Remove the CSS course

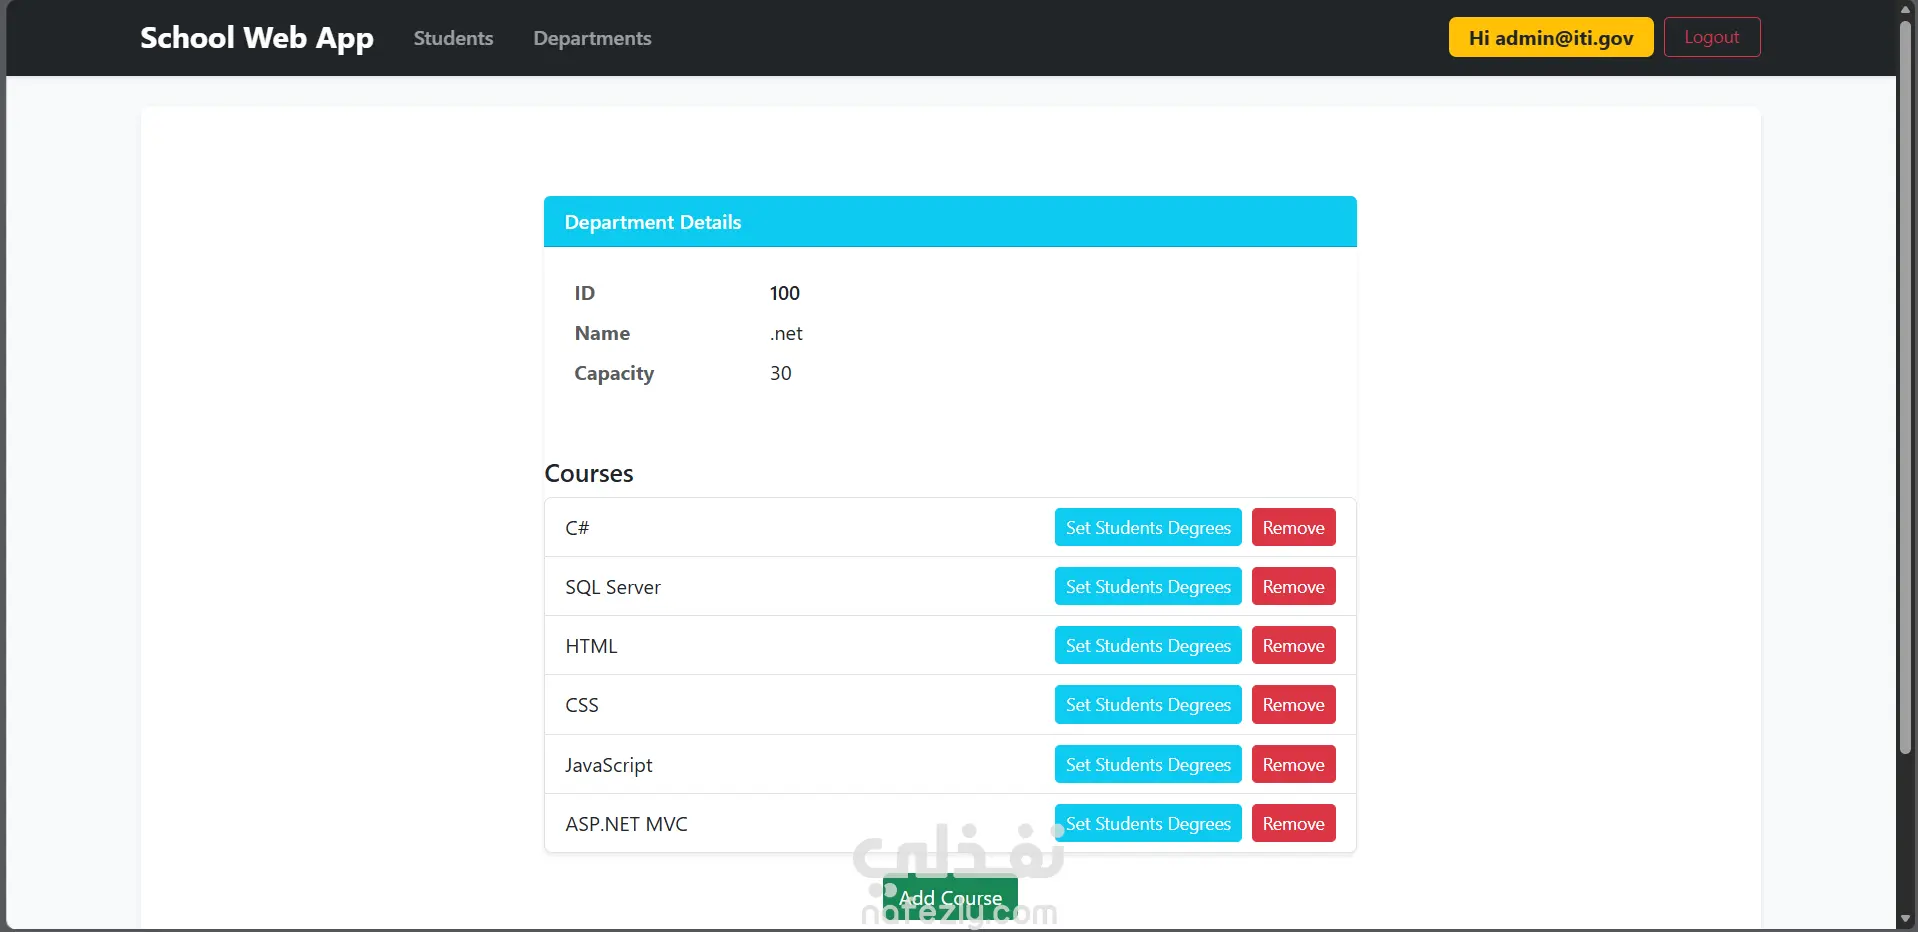(x=1293, y=704)
